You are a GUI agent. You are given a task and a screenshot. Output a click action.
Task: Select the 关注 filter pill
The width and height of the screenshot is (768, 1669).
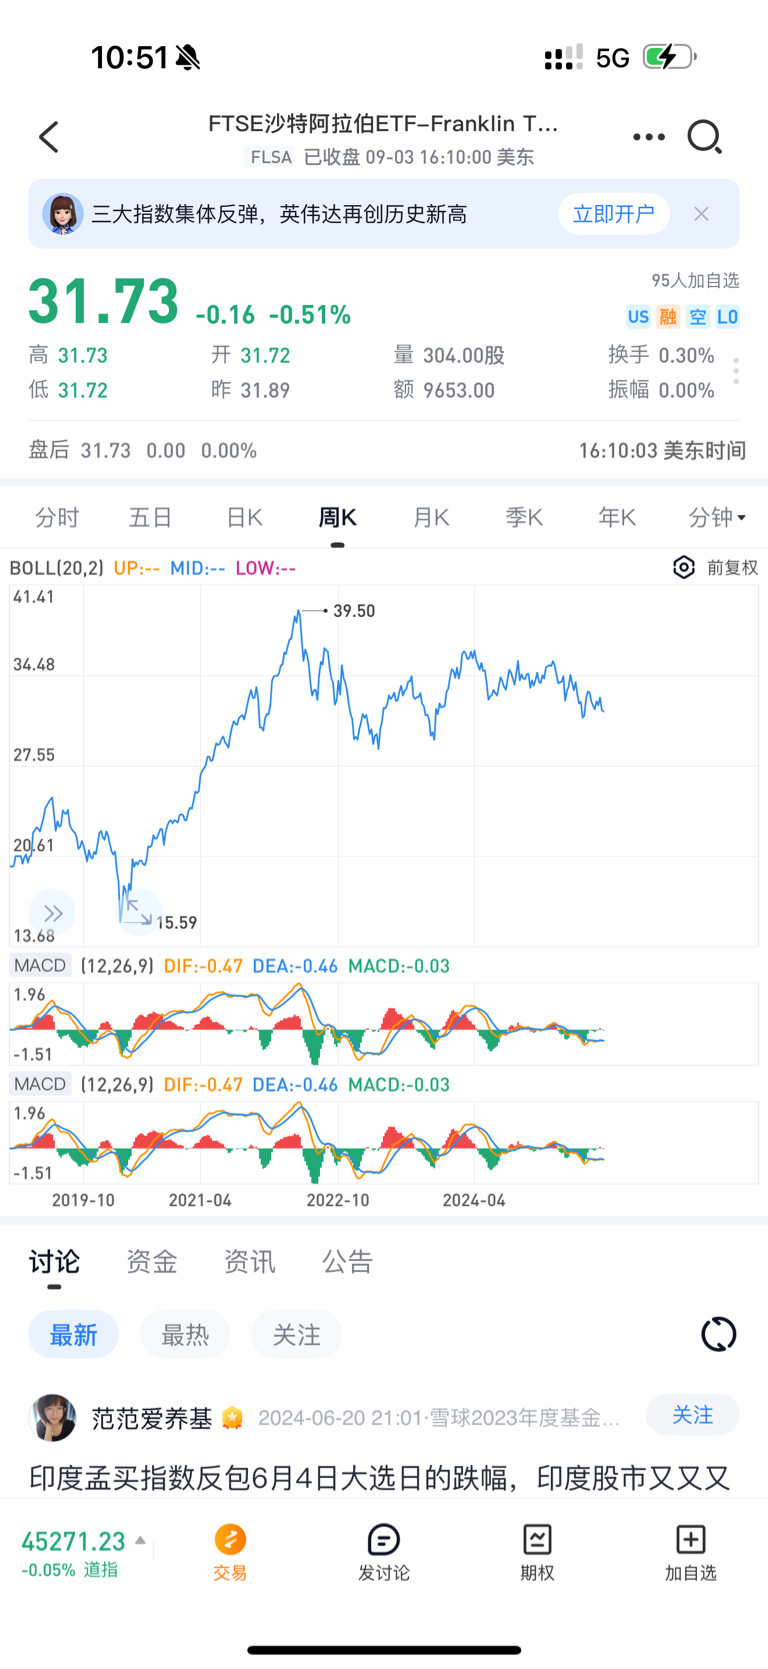click(x=297, y=1335)
